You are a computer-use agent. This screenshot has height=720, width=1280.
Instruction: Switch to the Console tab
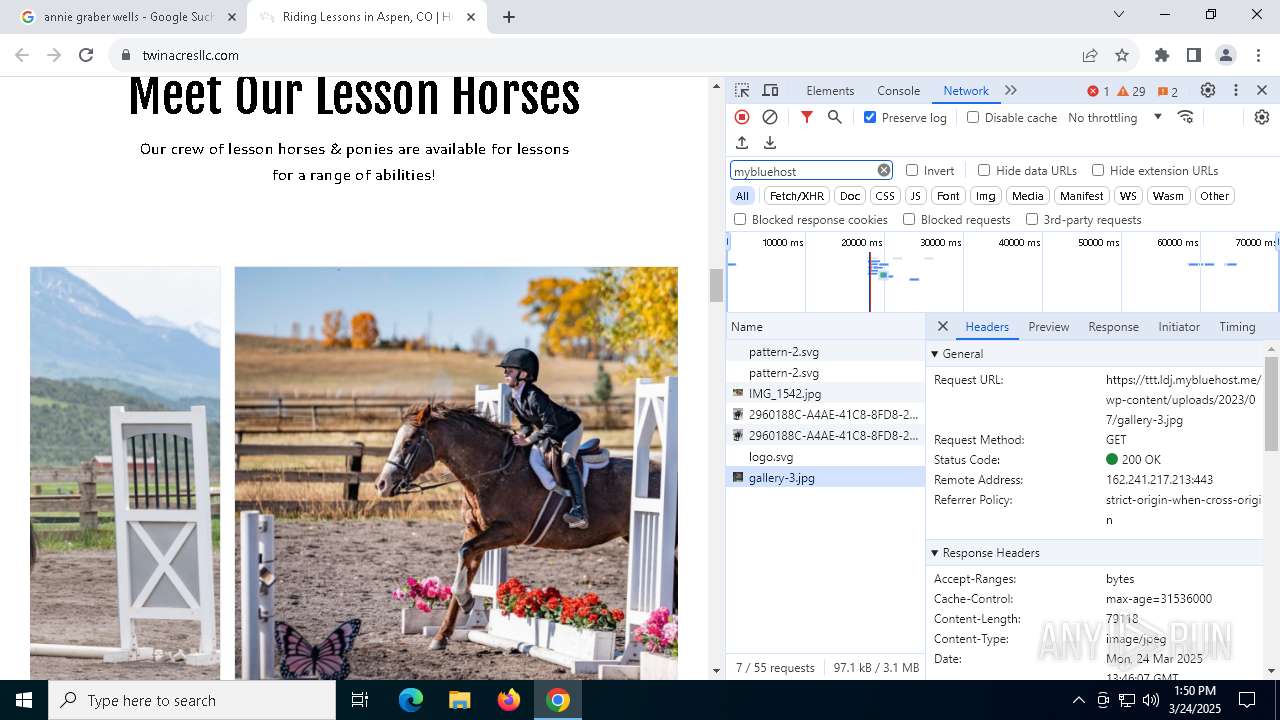click(898, 90)
